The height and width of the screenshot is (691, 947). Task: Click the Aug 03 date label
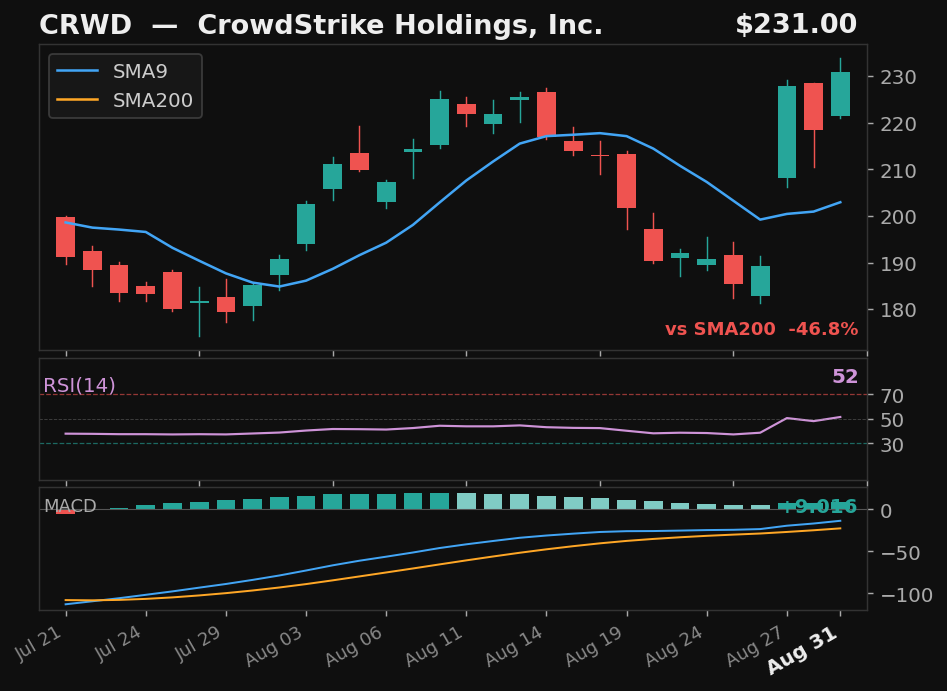275,646
